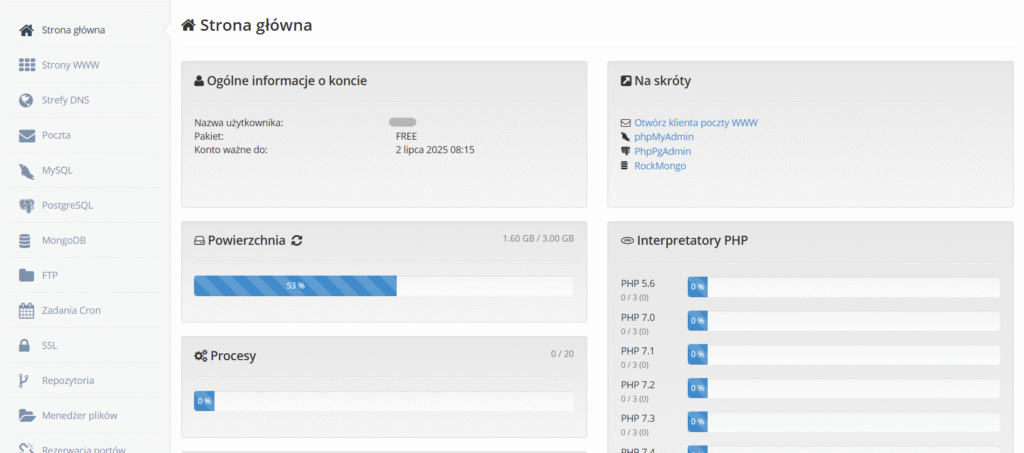
Task: Click the envelope icon next to Otwórz klienta poczty
Action: 626,123
